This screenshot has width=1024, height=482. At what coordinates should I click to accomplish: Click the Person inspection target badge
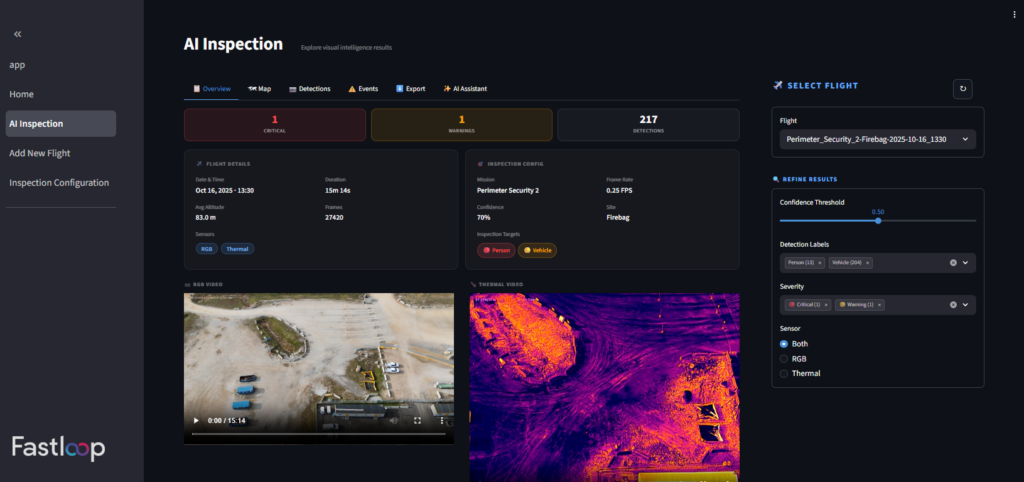pyautogui.click(x=496, y=250)
